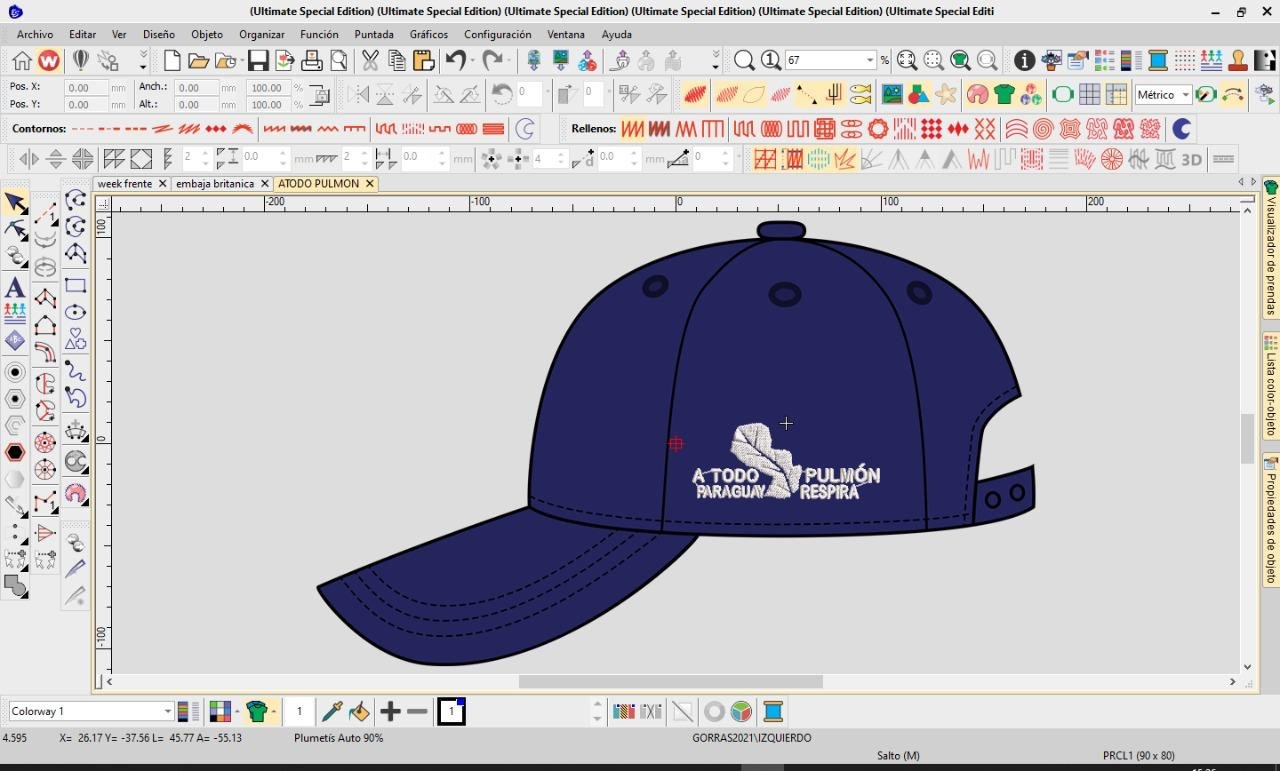The width and height of the screenshot is (1280, 771).
Task: Click the Print design icon
Action: pyautogui.click(x=312, y=61)
